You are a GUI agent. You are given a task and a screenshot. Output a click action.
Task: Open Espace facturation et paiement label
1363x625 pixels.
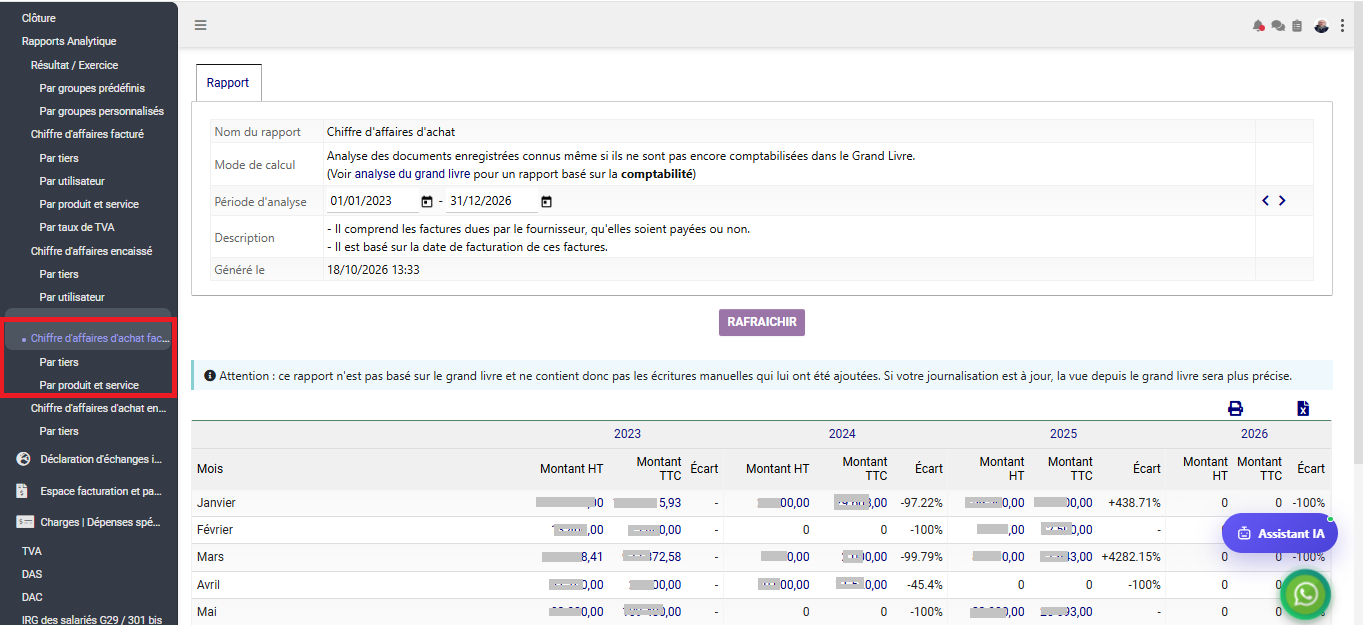click(x=101, y=491)
